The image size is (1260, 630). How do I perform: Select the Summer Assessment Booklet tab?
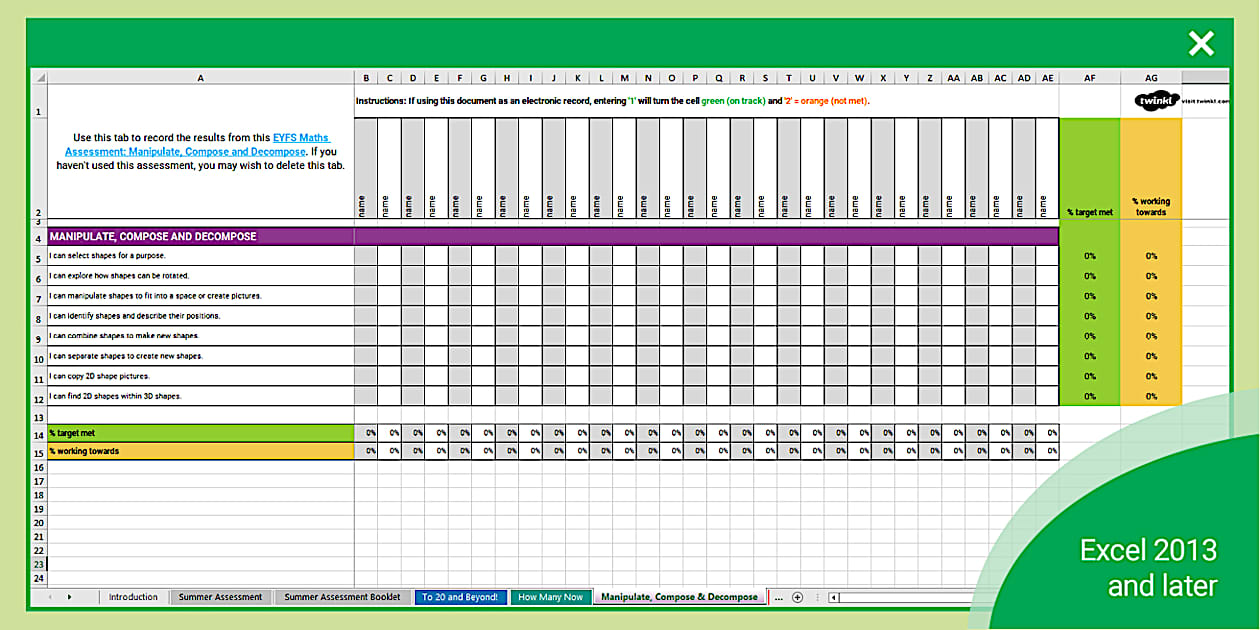coord(343,596)
